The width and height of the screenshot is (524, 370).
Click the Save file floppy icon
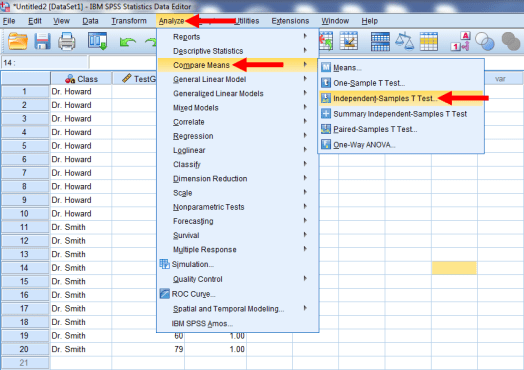click(x=42, y=41)
